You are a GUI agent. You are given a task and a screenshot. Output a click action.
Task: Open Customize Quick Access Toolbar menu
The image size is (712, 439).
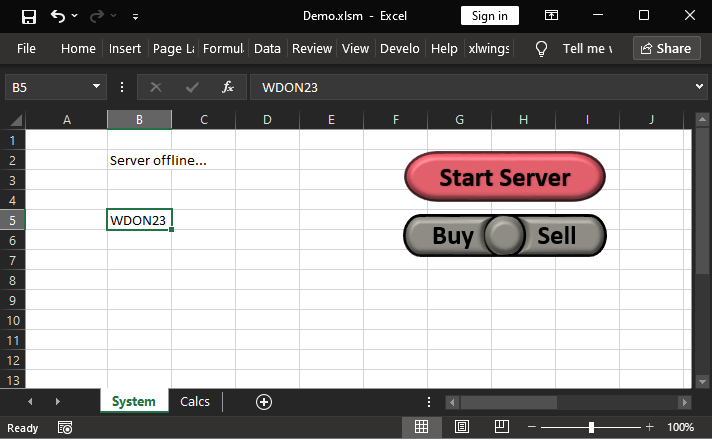pyautogui.click(x=135, y=17)
